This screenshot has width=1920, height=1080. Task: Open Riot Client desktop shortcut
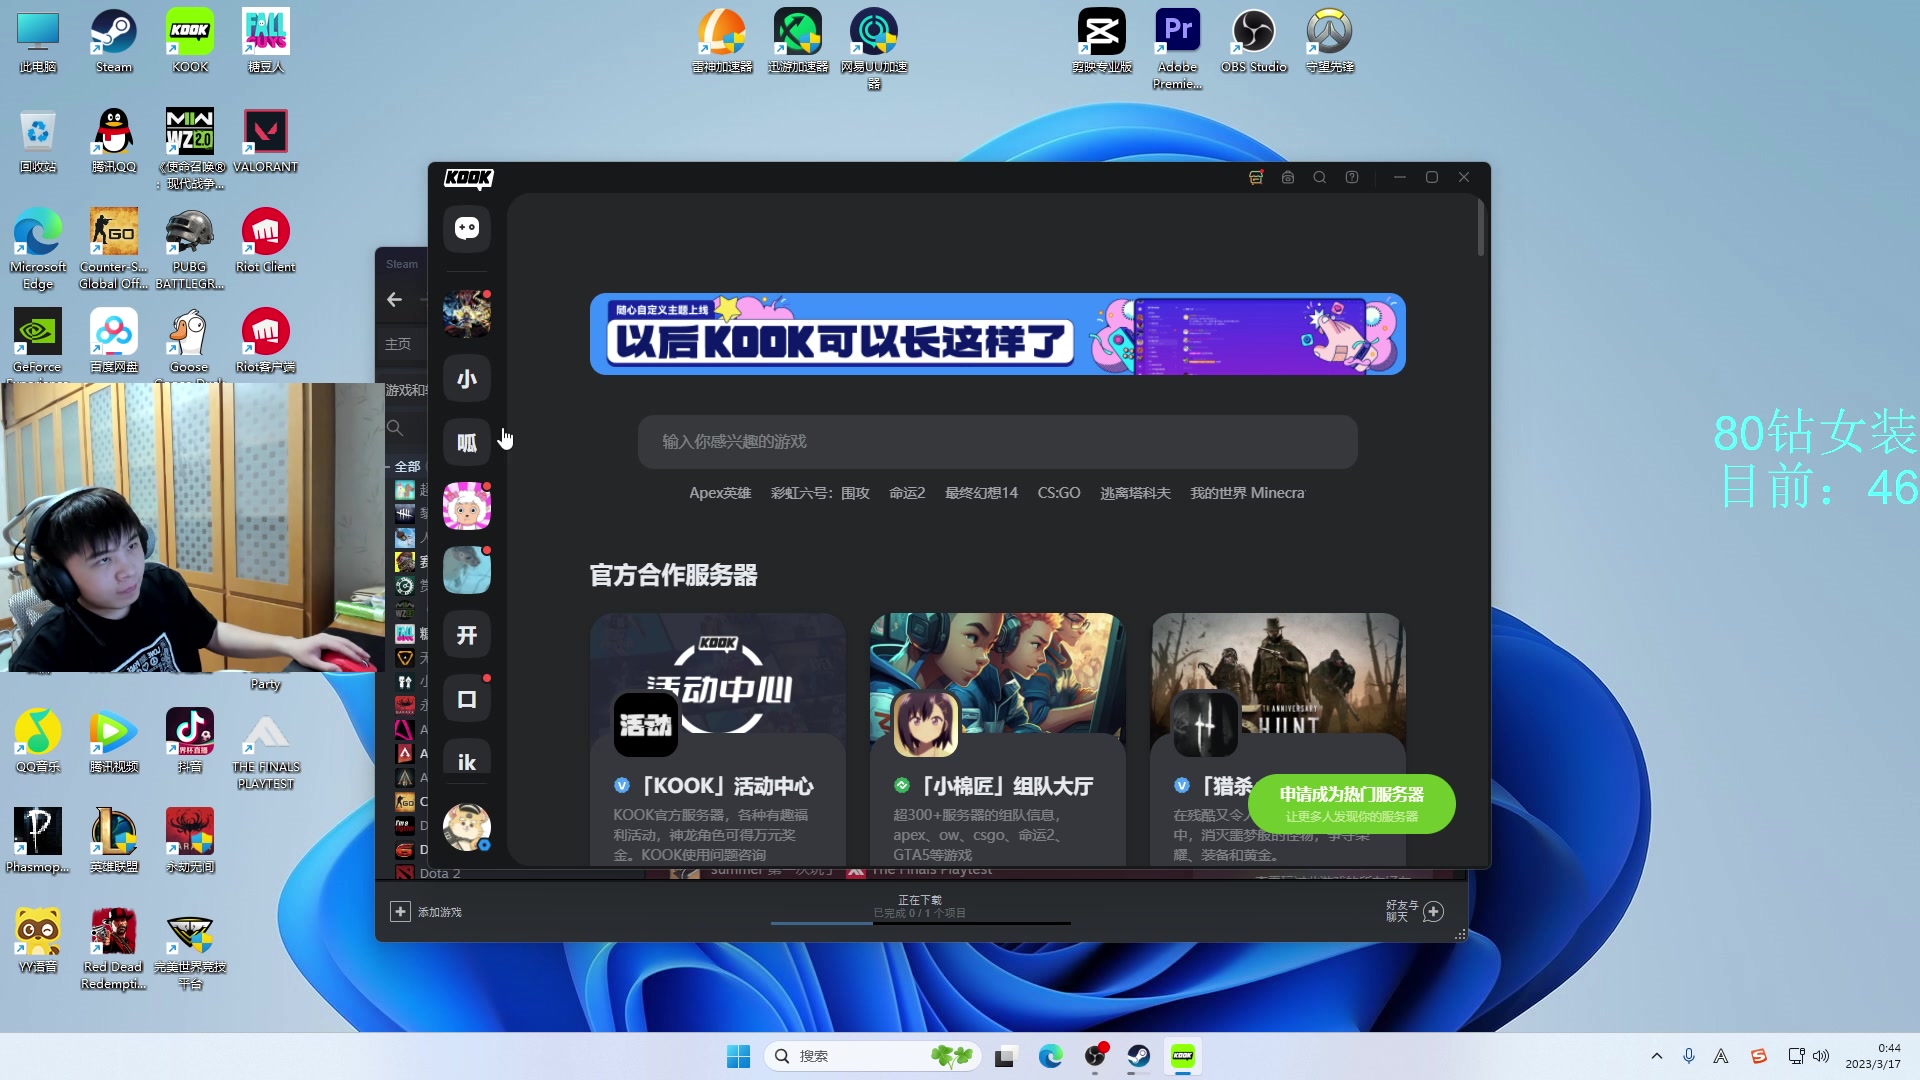pos(266,241)
